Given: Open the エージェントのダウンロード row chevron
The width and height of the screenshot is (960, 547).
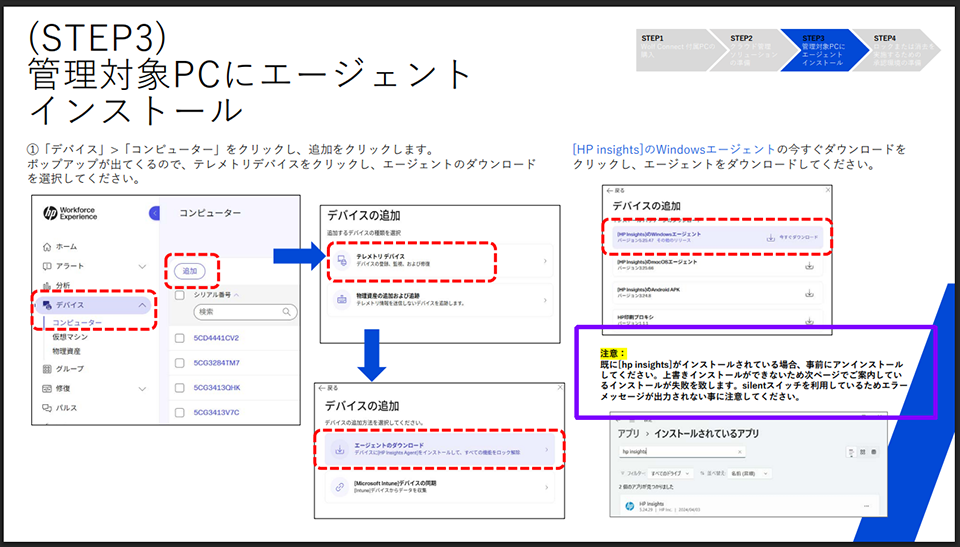Looking at the screenshot, I should (x=546, y=450).
